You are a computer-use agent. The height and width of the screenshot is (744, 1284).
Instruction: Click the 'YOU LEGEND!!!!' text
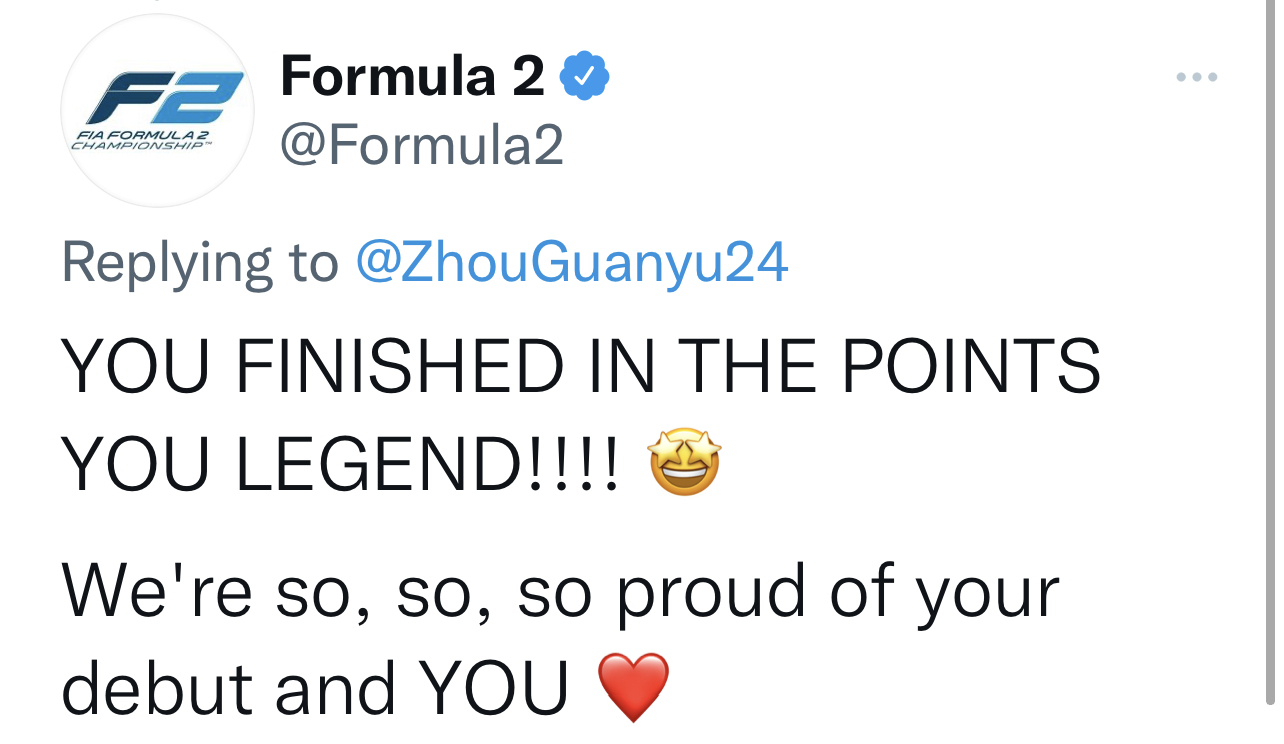click(340, 465)
